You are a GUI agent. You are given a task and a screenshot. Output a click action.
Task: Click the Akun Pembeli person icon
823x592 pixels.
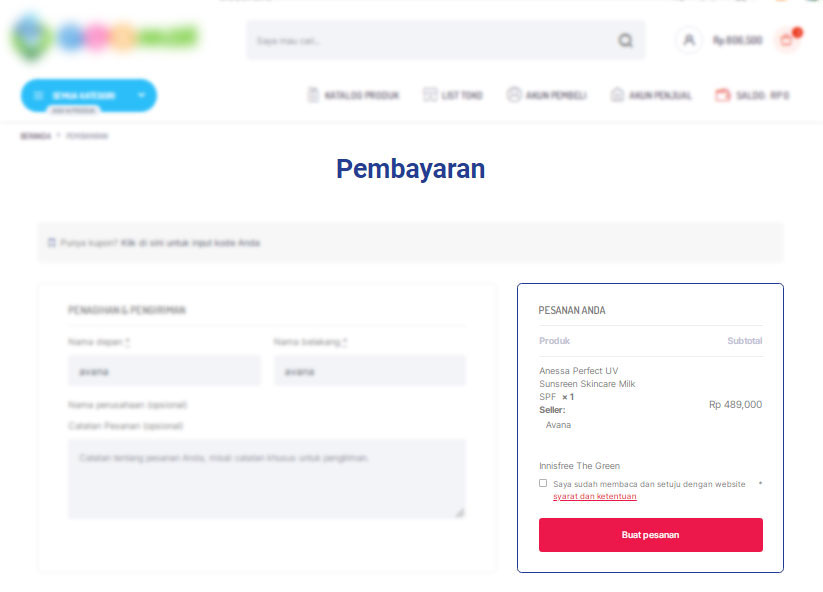click(x=514, y=95)
